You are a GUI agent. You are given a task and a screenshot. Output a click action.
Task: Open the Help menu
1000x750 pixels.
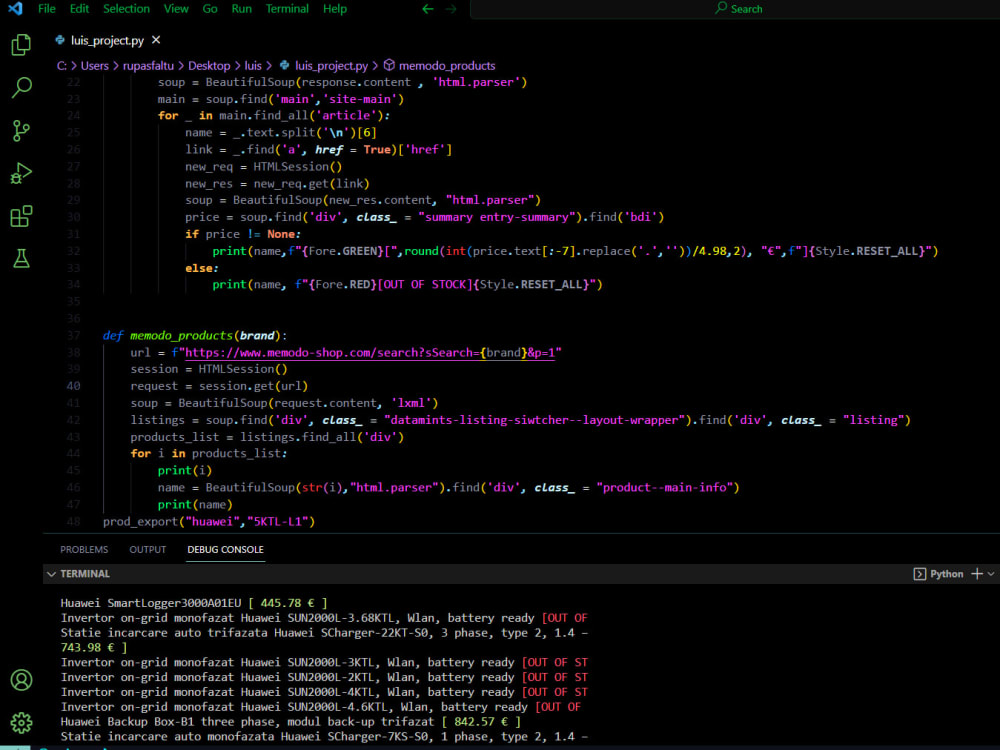(x=335, y=9)
